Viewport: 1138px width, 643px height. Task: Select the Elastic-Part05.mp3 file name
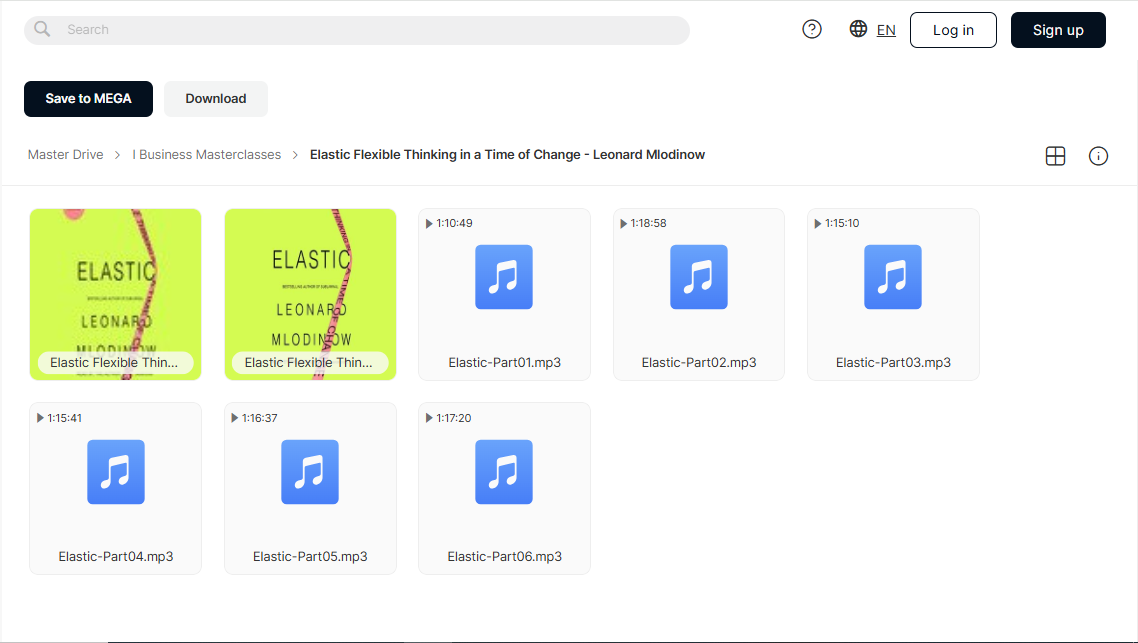click(310, 557)
